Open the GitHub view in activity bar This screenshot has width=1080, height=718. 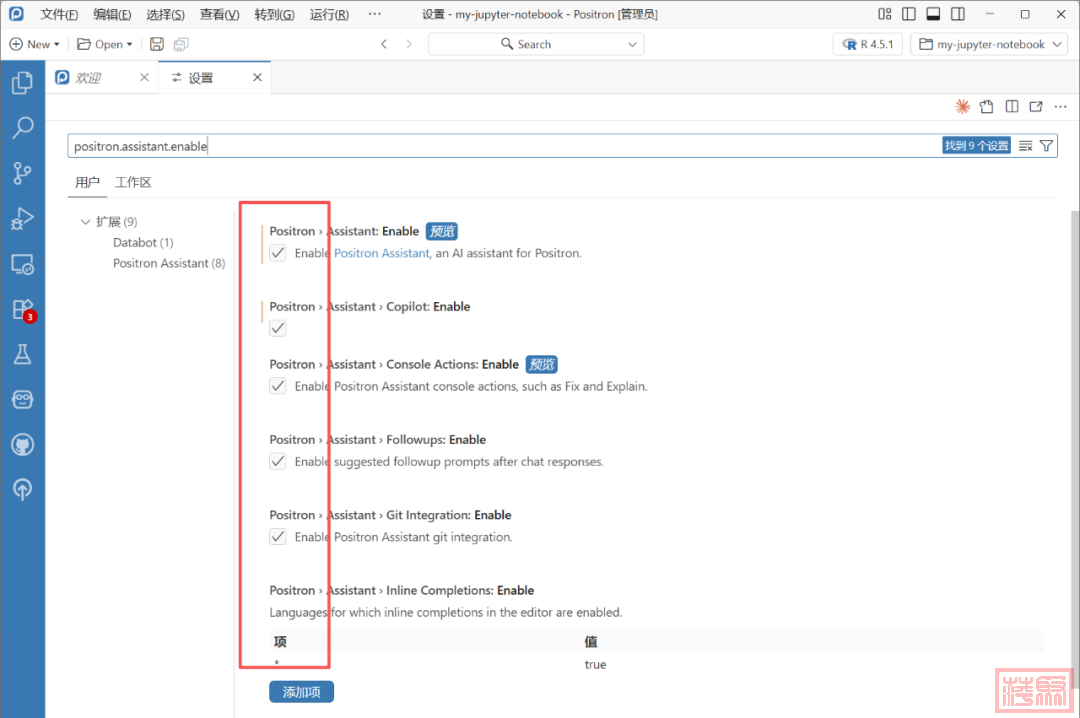22,444
